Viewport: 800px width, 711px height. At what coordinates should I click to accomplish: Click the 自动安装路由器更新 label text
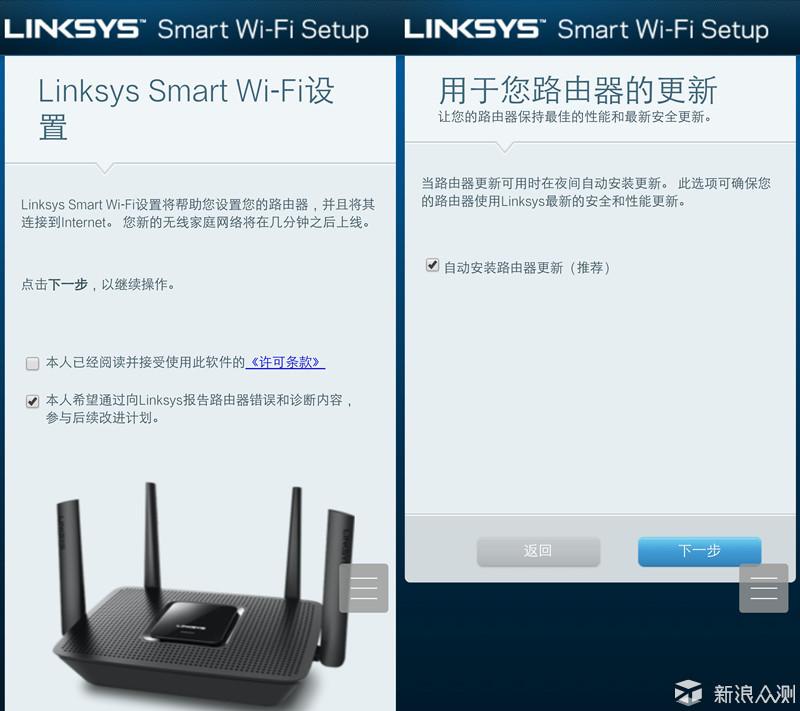[527, 267]
